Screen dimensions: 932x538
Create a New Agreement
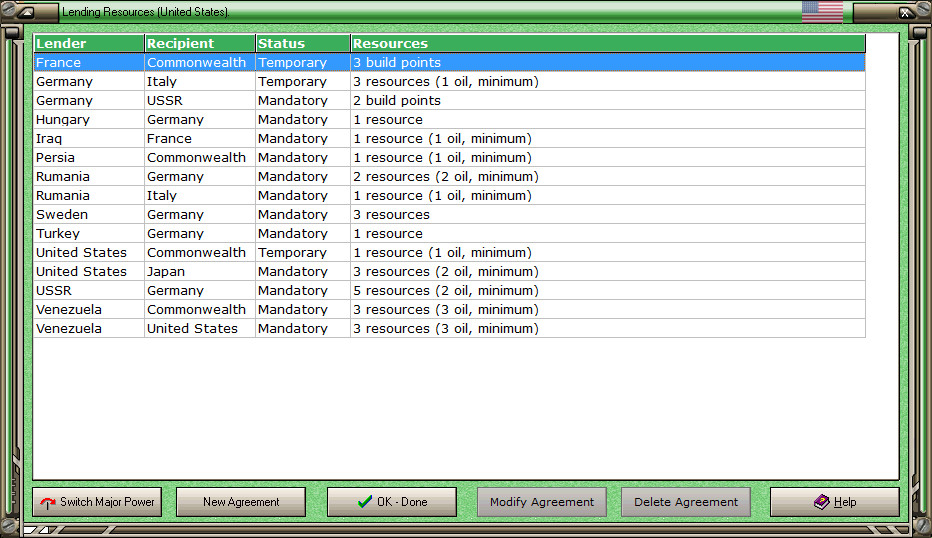241,502
